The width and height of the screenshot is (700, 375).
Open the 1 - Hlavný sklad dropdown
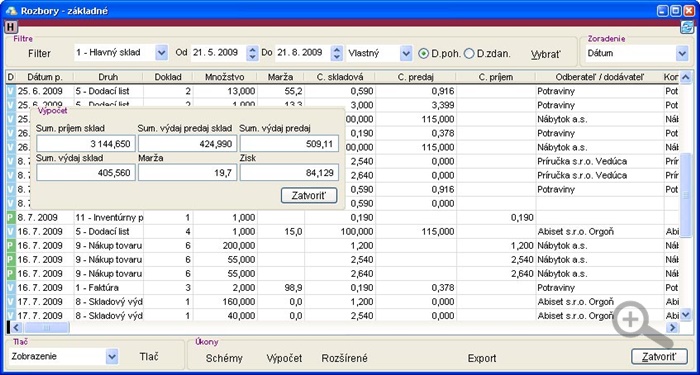point(161,53)
